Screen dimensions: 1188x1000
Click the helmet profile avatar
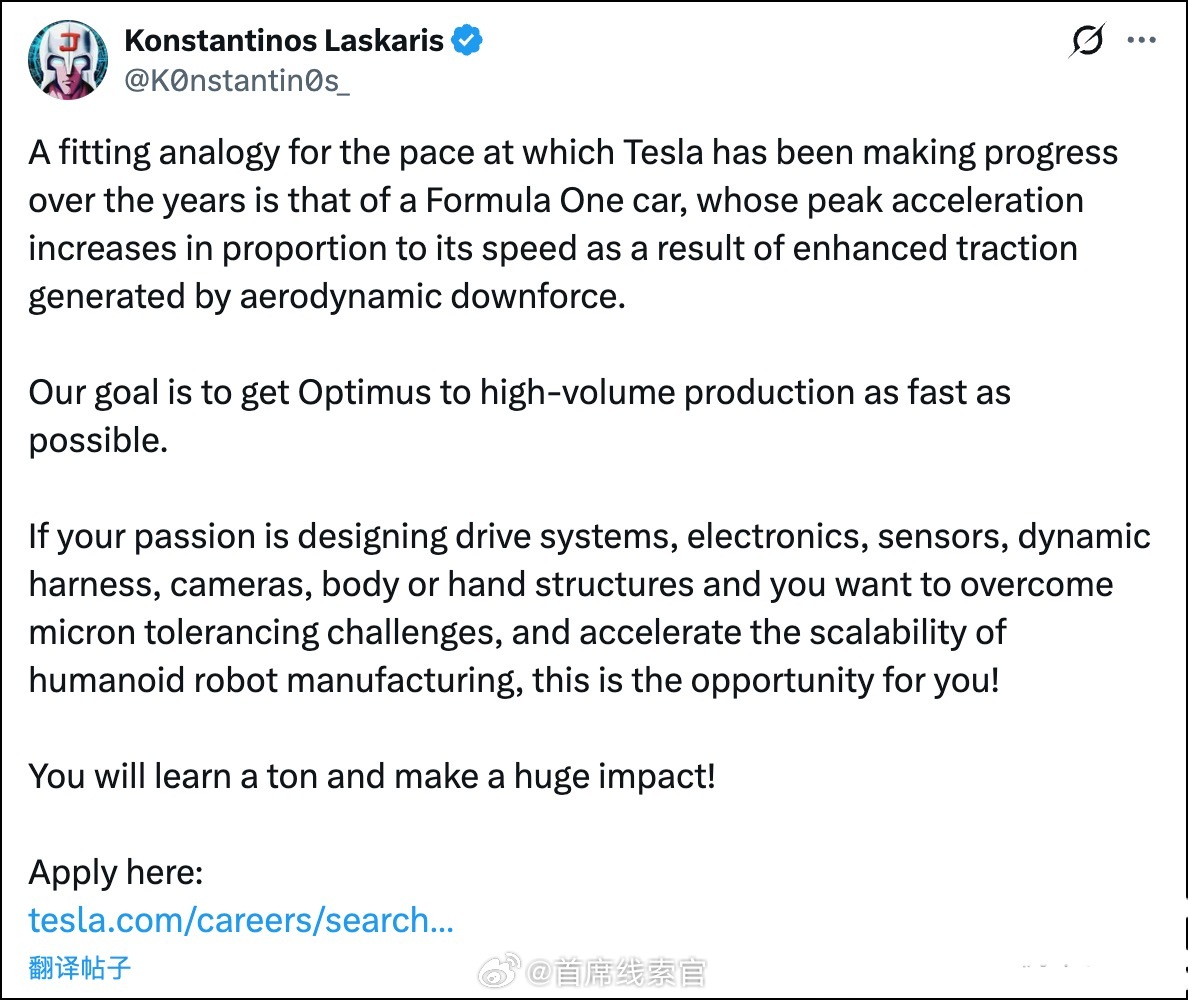tap(68, 60)
